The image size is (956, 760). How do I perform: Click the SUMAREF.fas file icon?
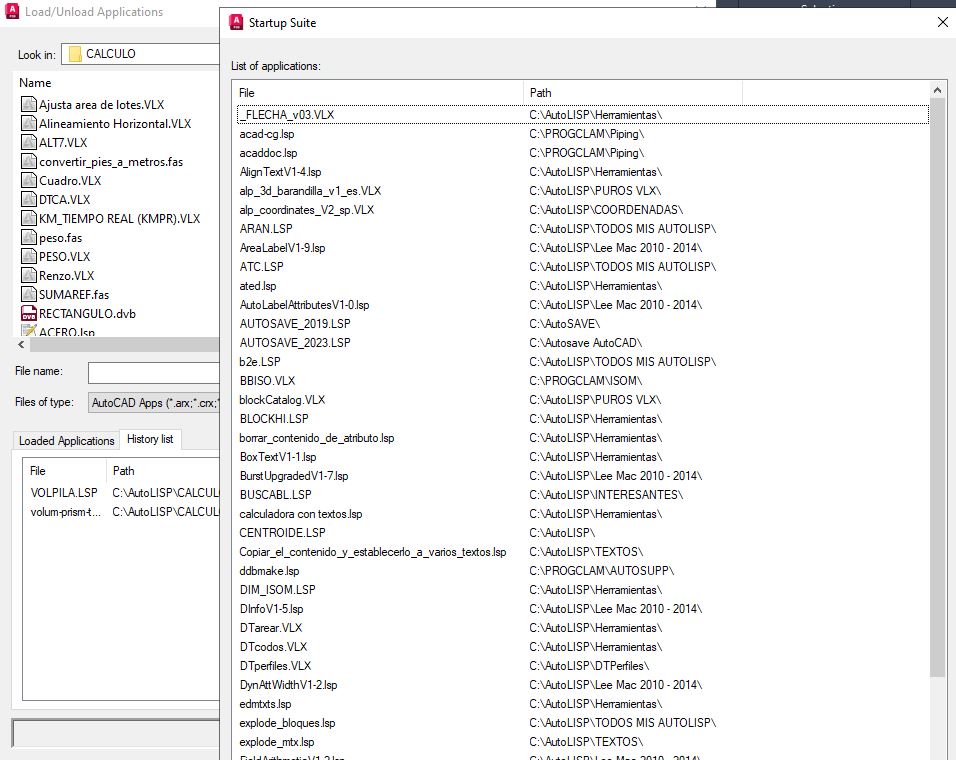click(x=29, y=294)
